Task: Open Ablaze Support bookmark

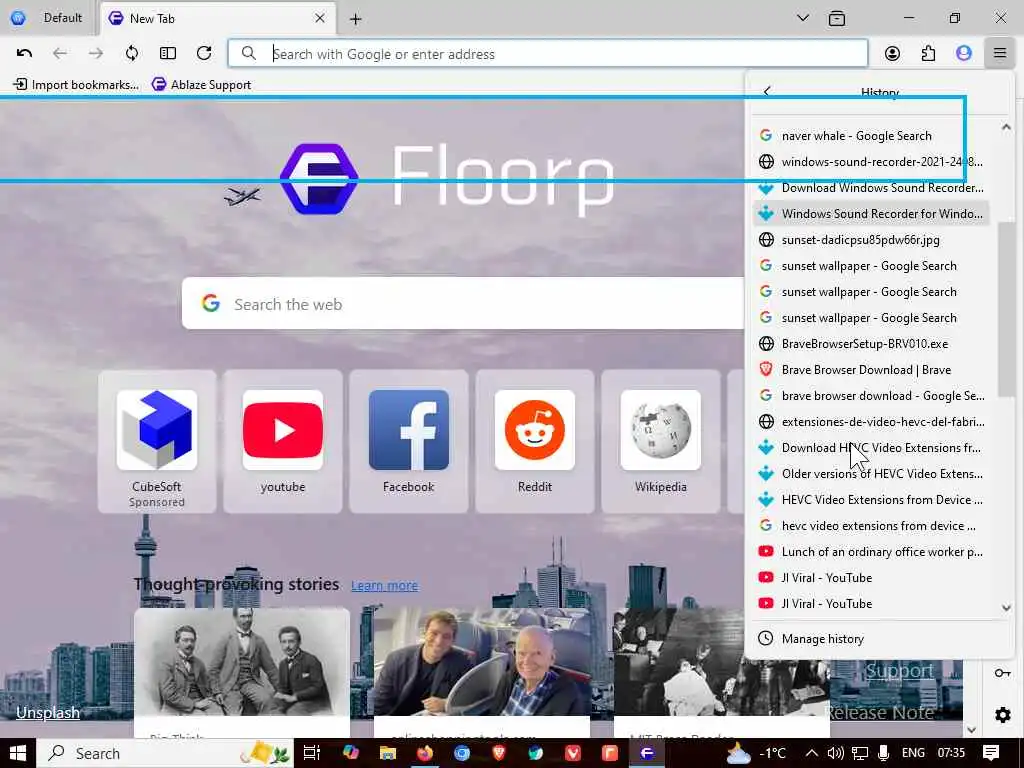Action: point(201,84)
